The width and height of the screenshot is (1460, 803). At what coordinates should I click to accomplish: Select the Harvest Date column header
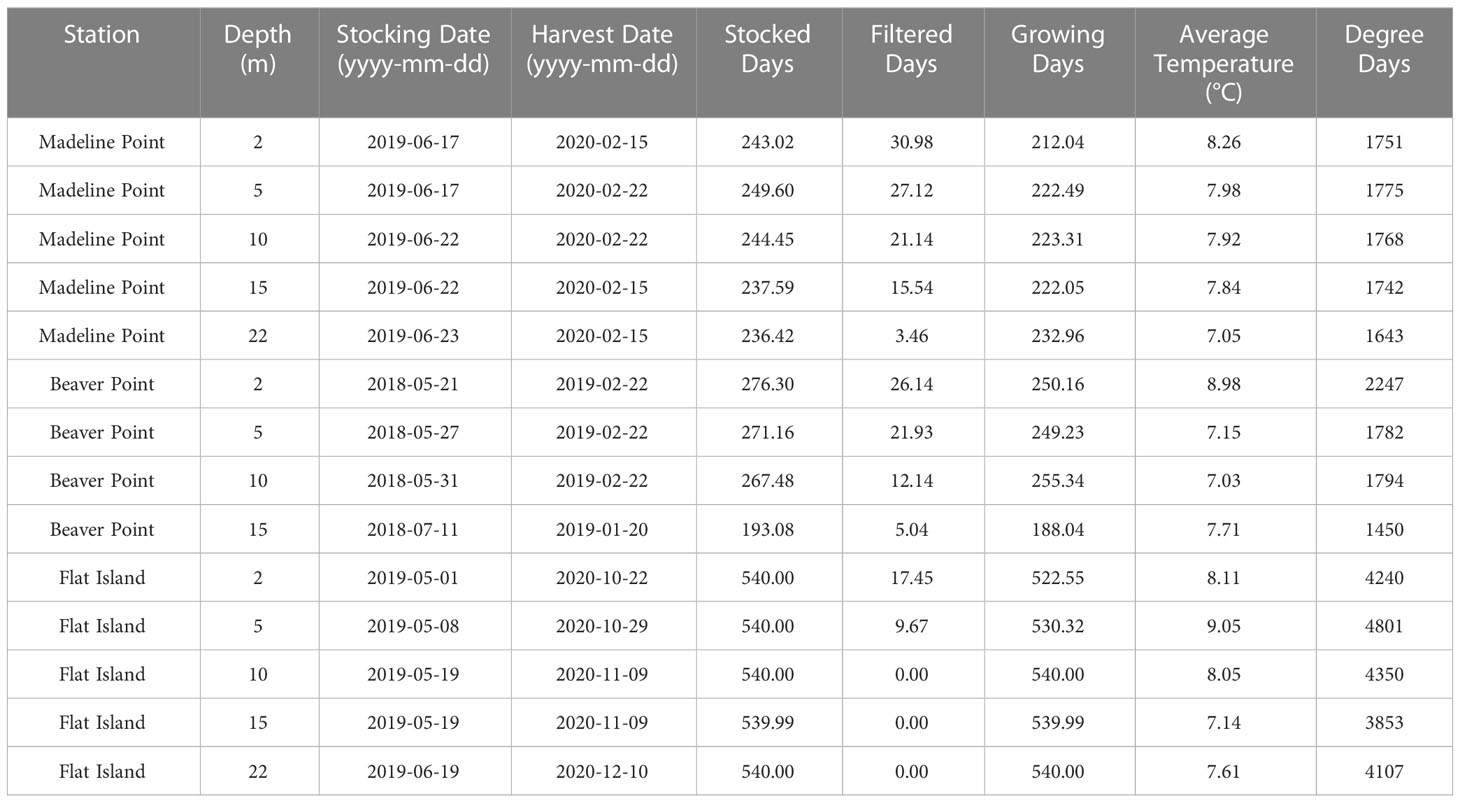click(x=604, y=49)
